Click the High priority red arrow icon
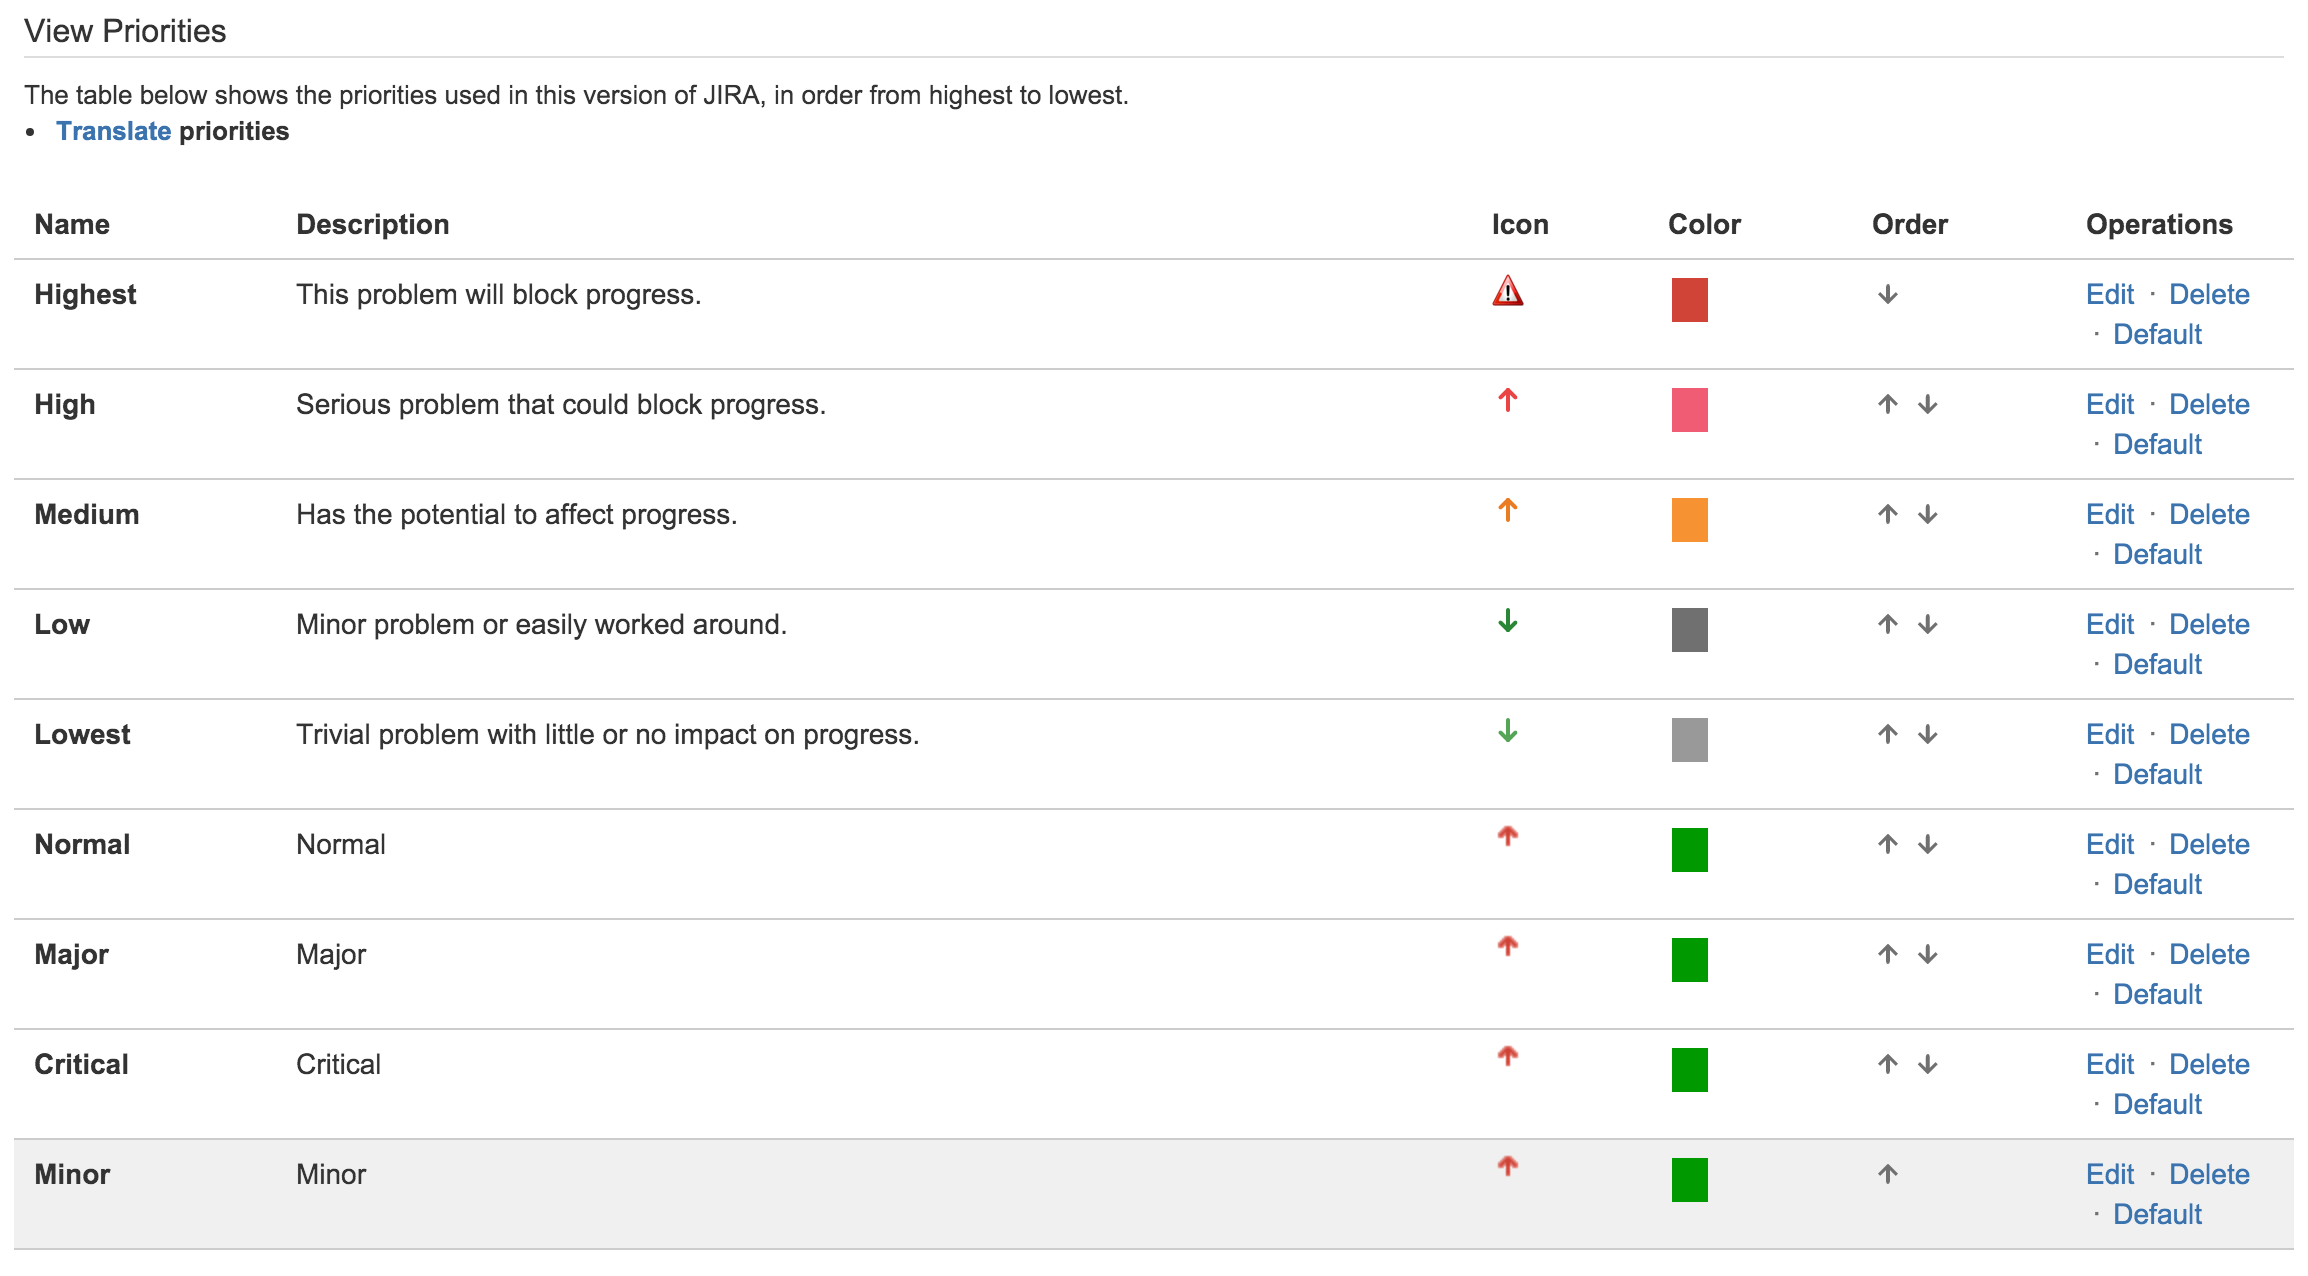Viewport: 2308px width, 1276px height. pos(1507,401)
